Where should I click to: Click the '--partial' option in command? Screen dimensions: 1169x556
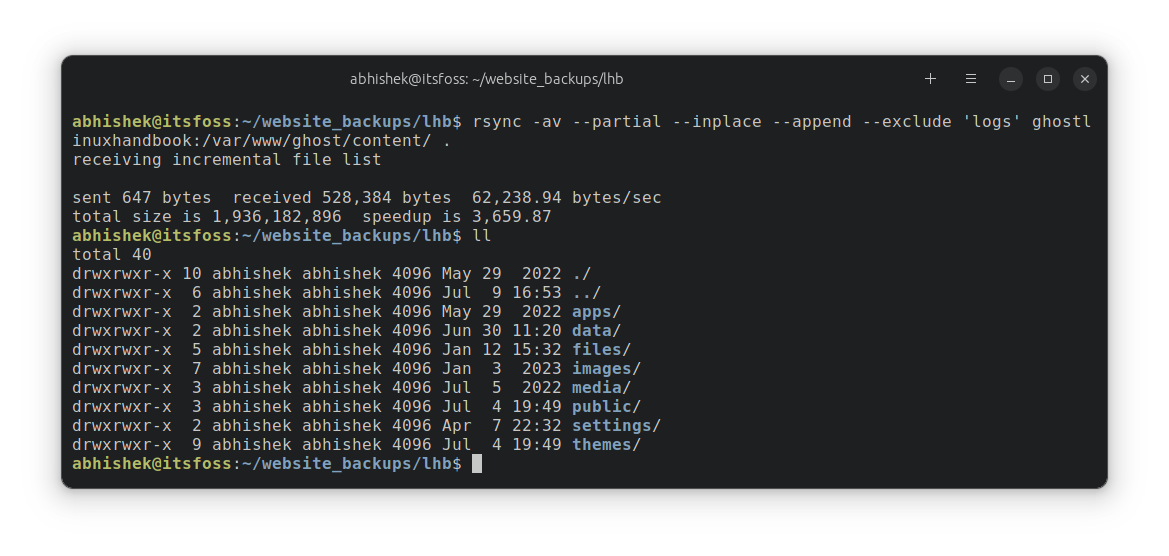(617, 121)
